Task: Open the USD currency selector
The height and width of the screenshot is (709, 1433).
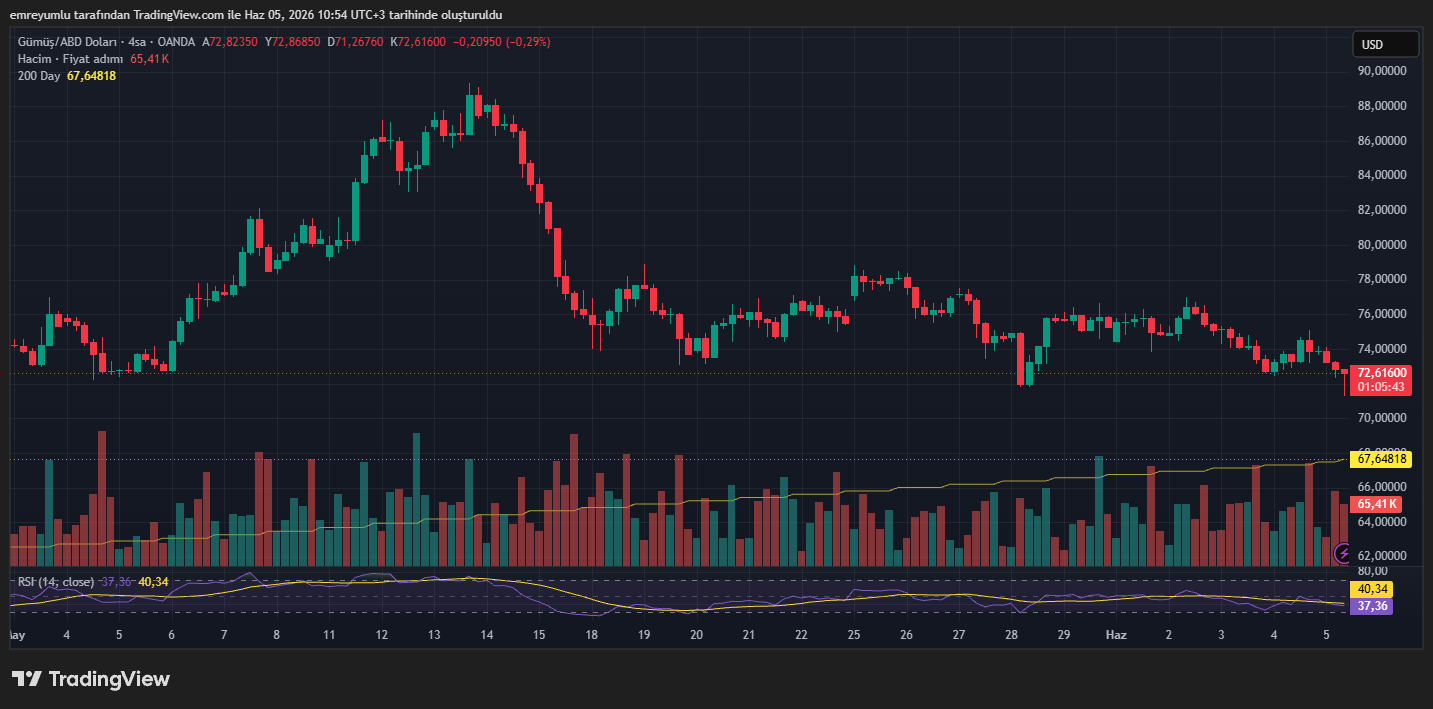Action: coord(1385,44)
